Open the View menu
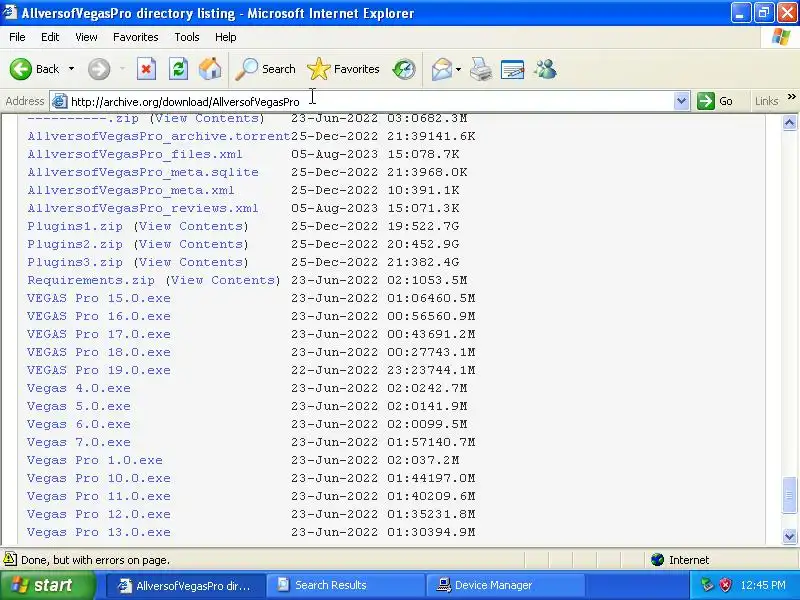 (86, 37)
